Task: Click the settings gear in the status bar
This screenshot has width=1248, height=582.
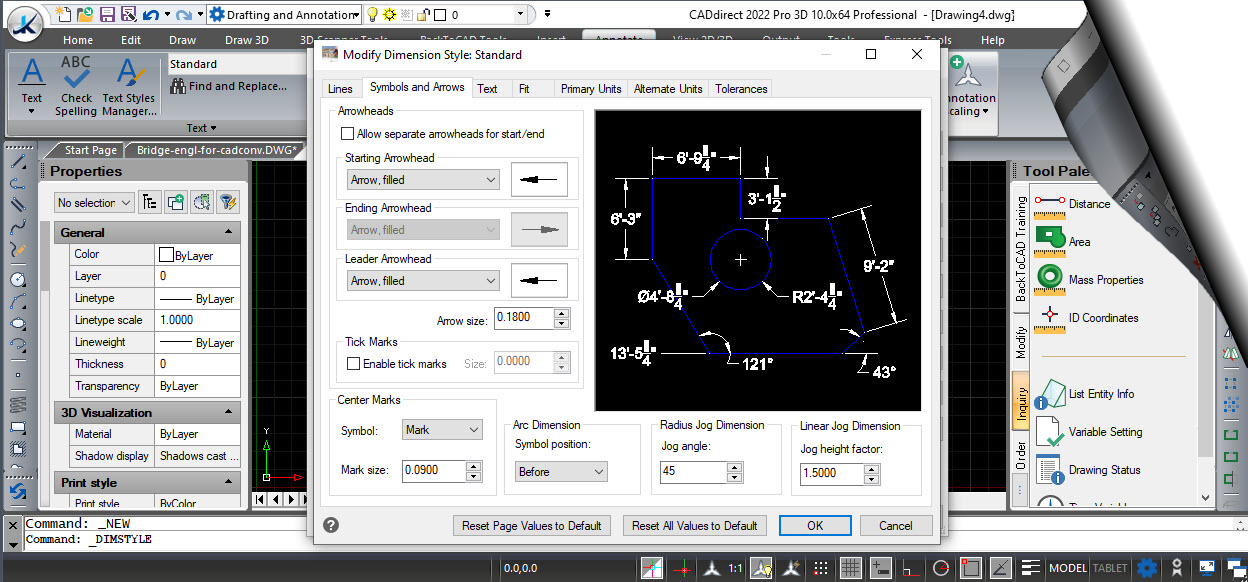Action: (x=1147, y=568)
